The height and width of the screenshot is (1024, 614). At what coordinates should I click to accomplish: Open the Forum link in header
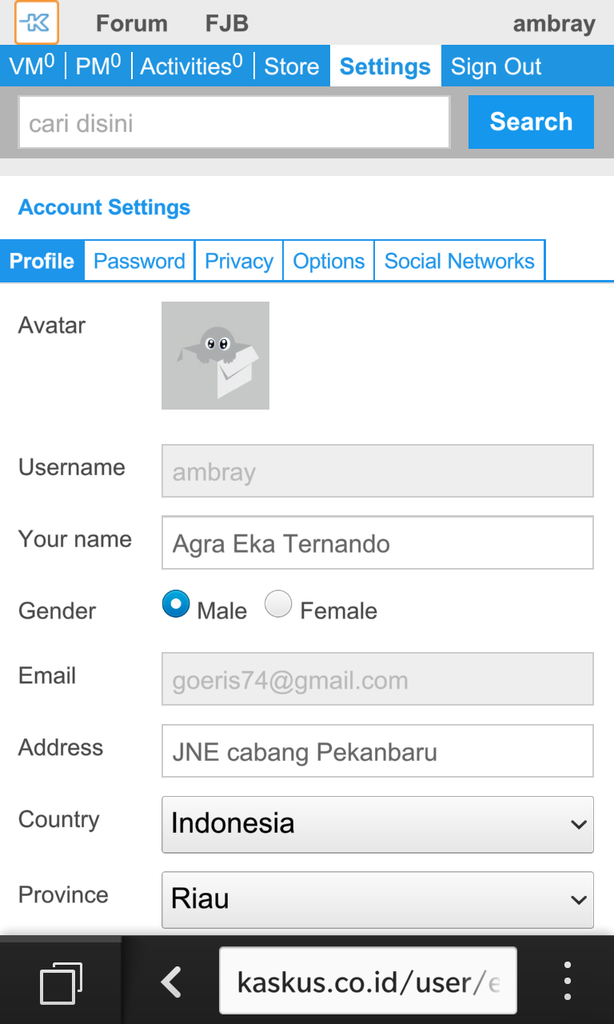[132, 24]
